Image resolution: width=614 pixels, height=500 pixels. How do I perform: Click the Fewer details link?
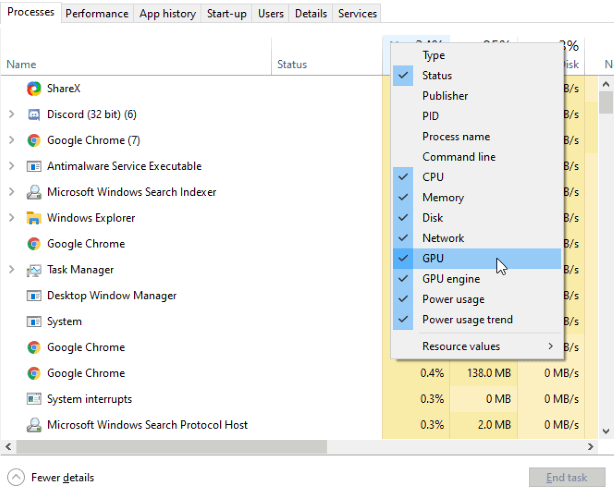(63, 478)
